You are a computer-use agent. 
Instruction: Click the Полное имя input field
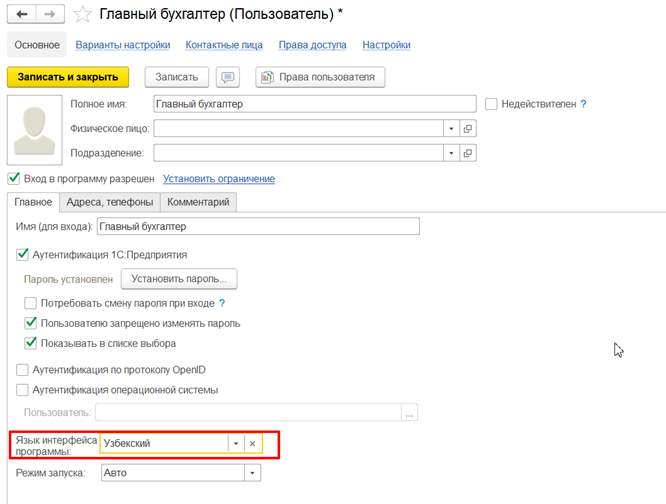314,104
